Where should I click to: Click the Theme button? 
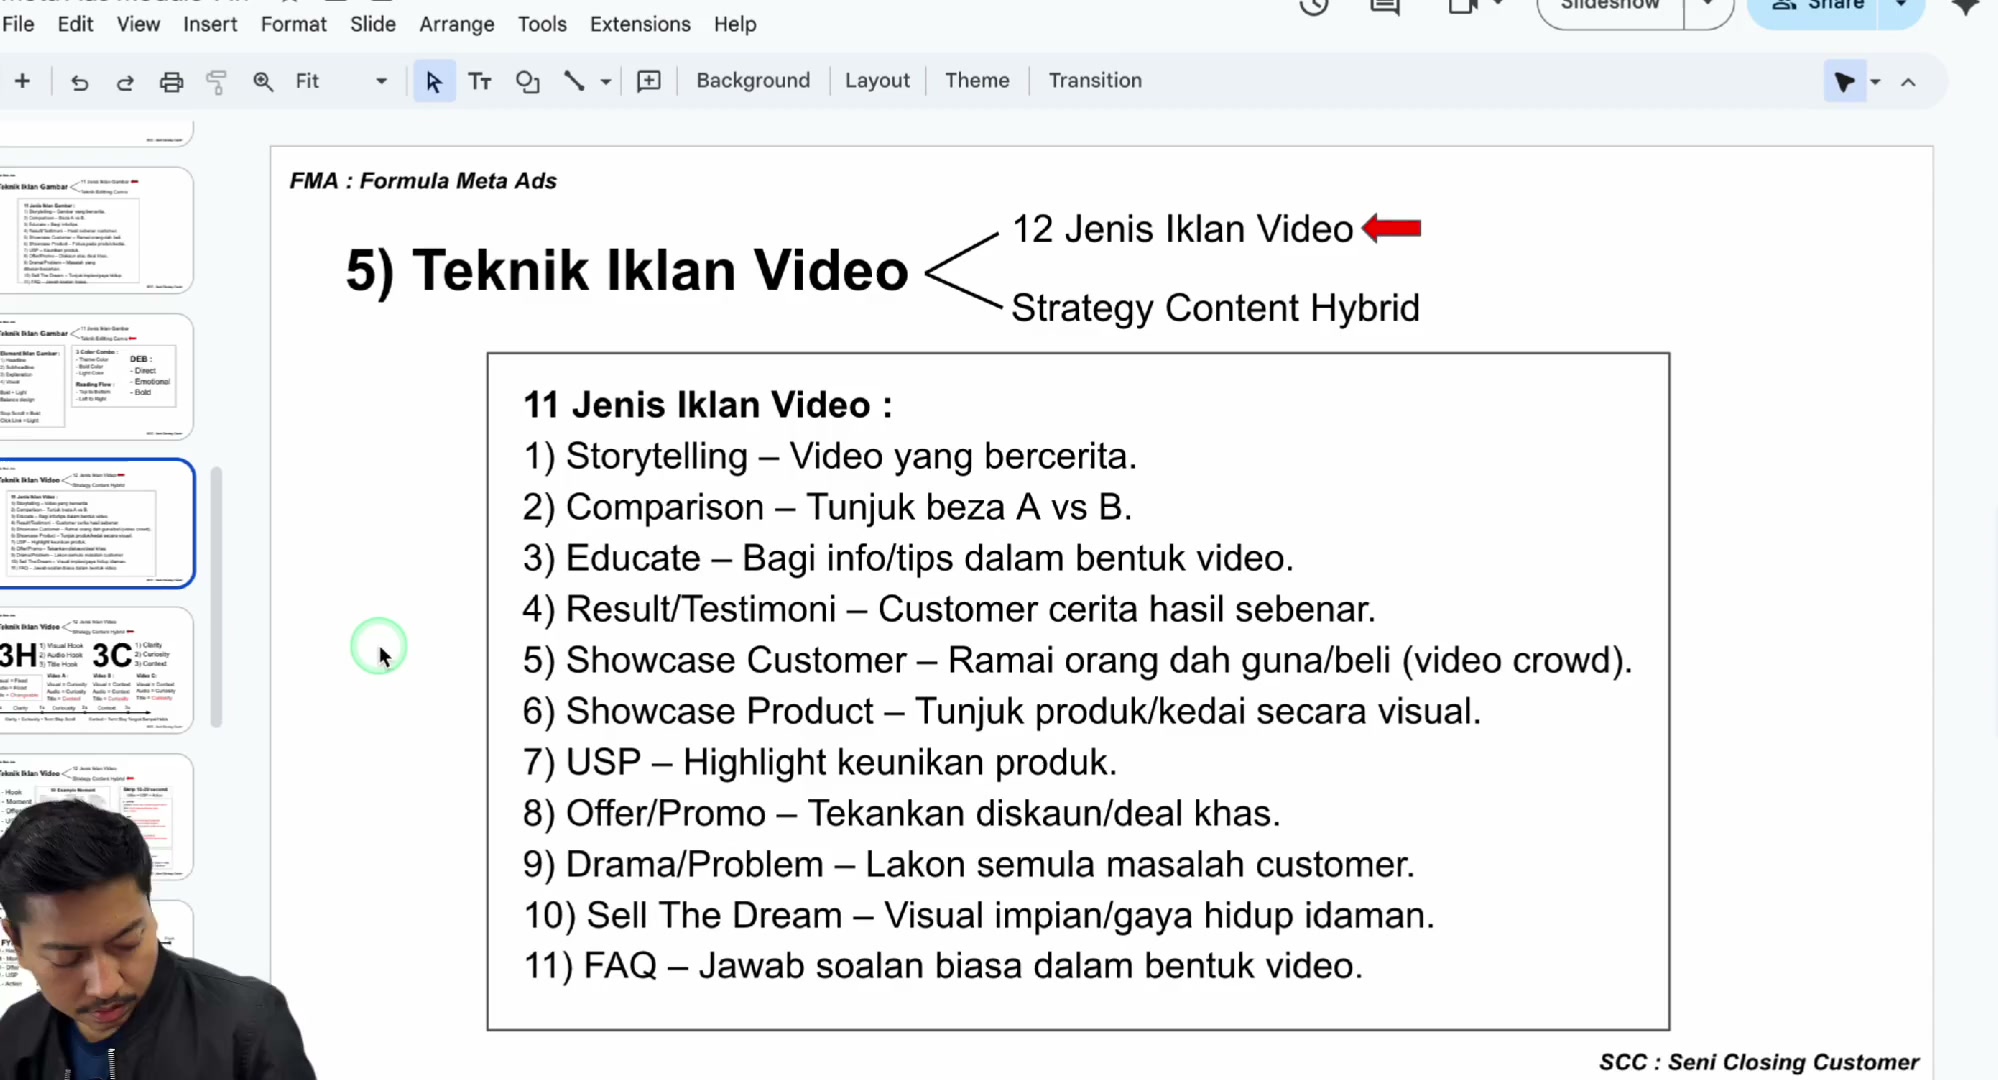click(977, 81)
